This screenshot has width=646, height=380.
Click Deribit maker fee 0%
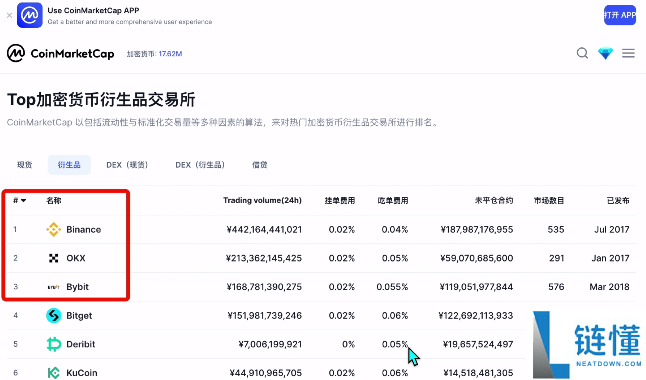point(349,344)
